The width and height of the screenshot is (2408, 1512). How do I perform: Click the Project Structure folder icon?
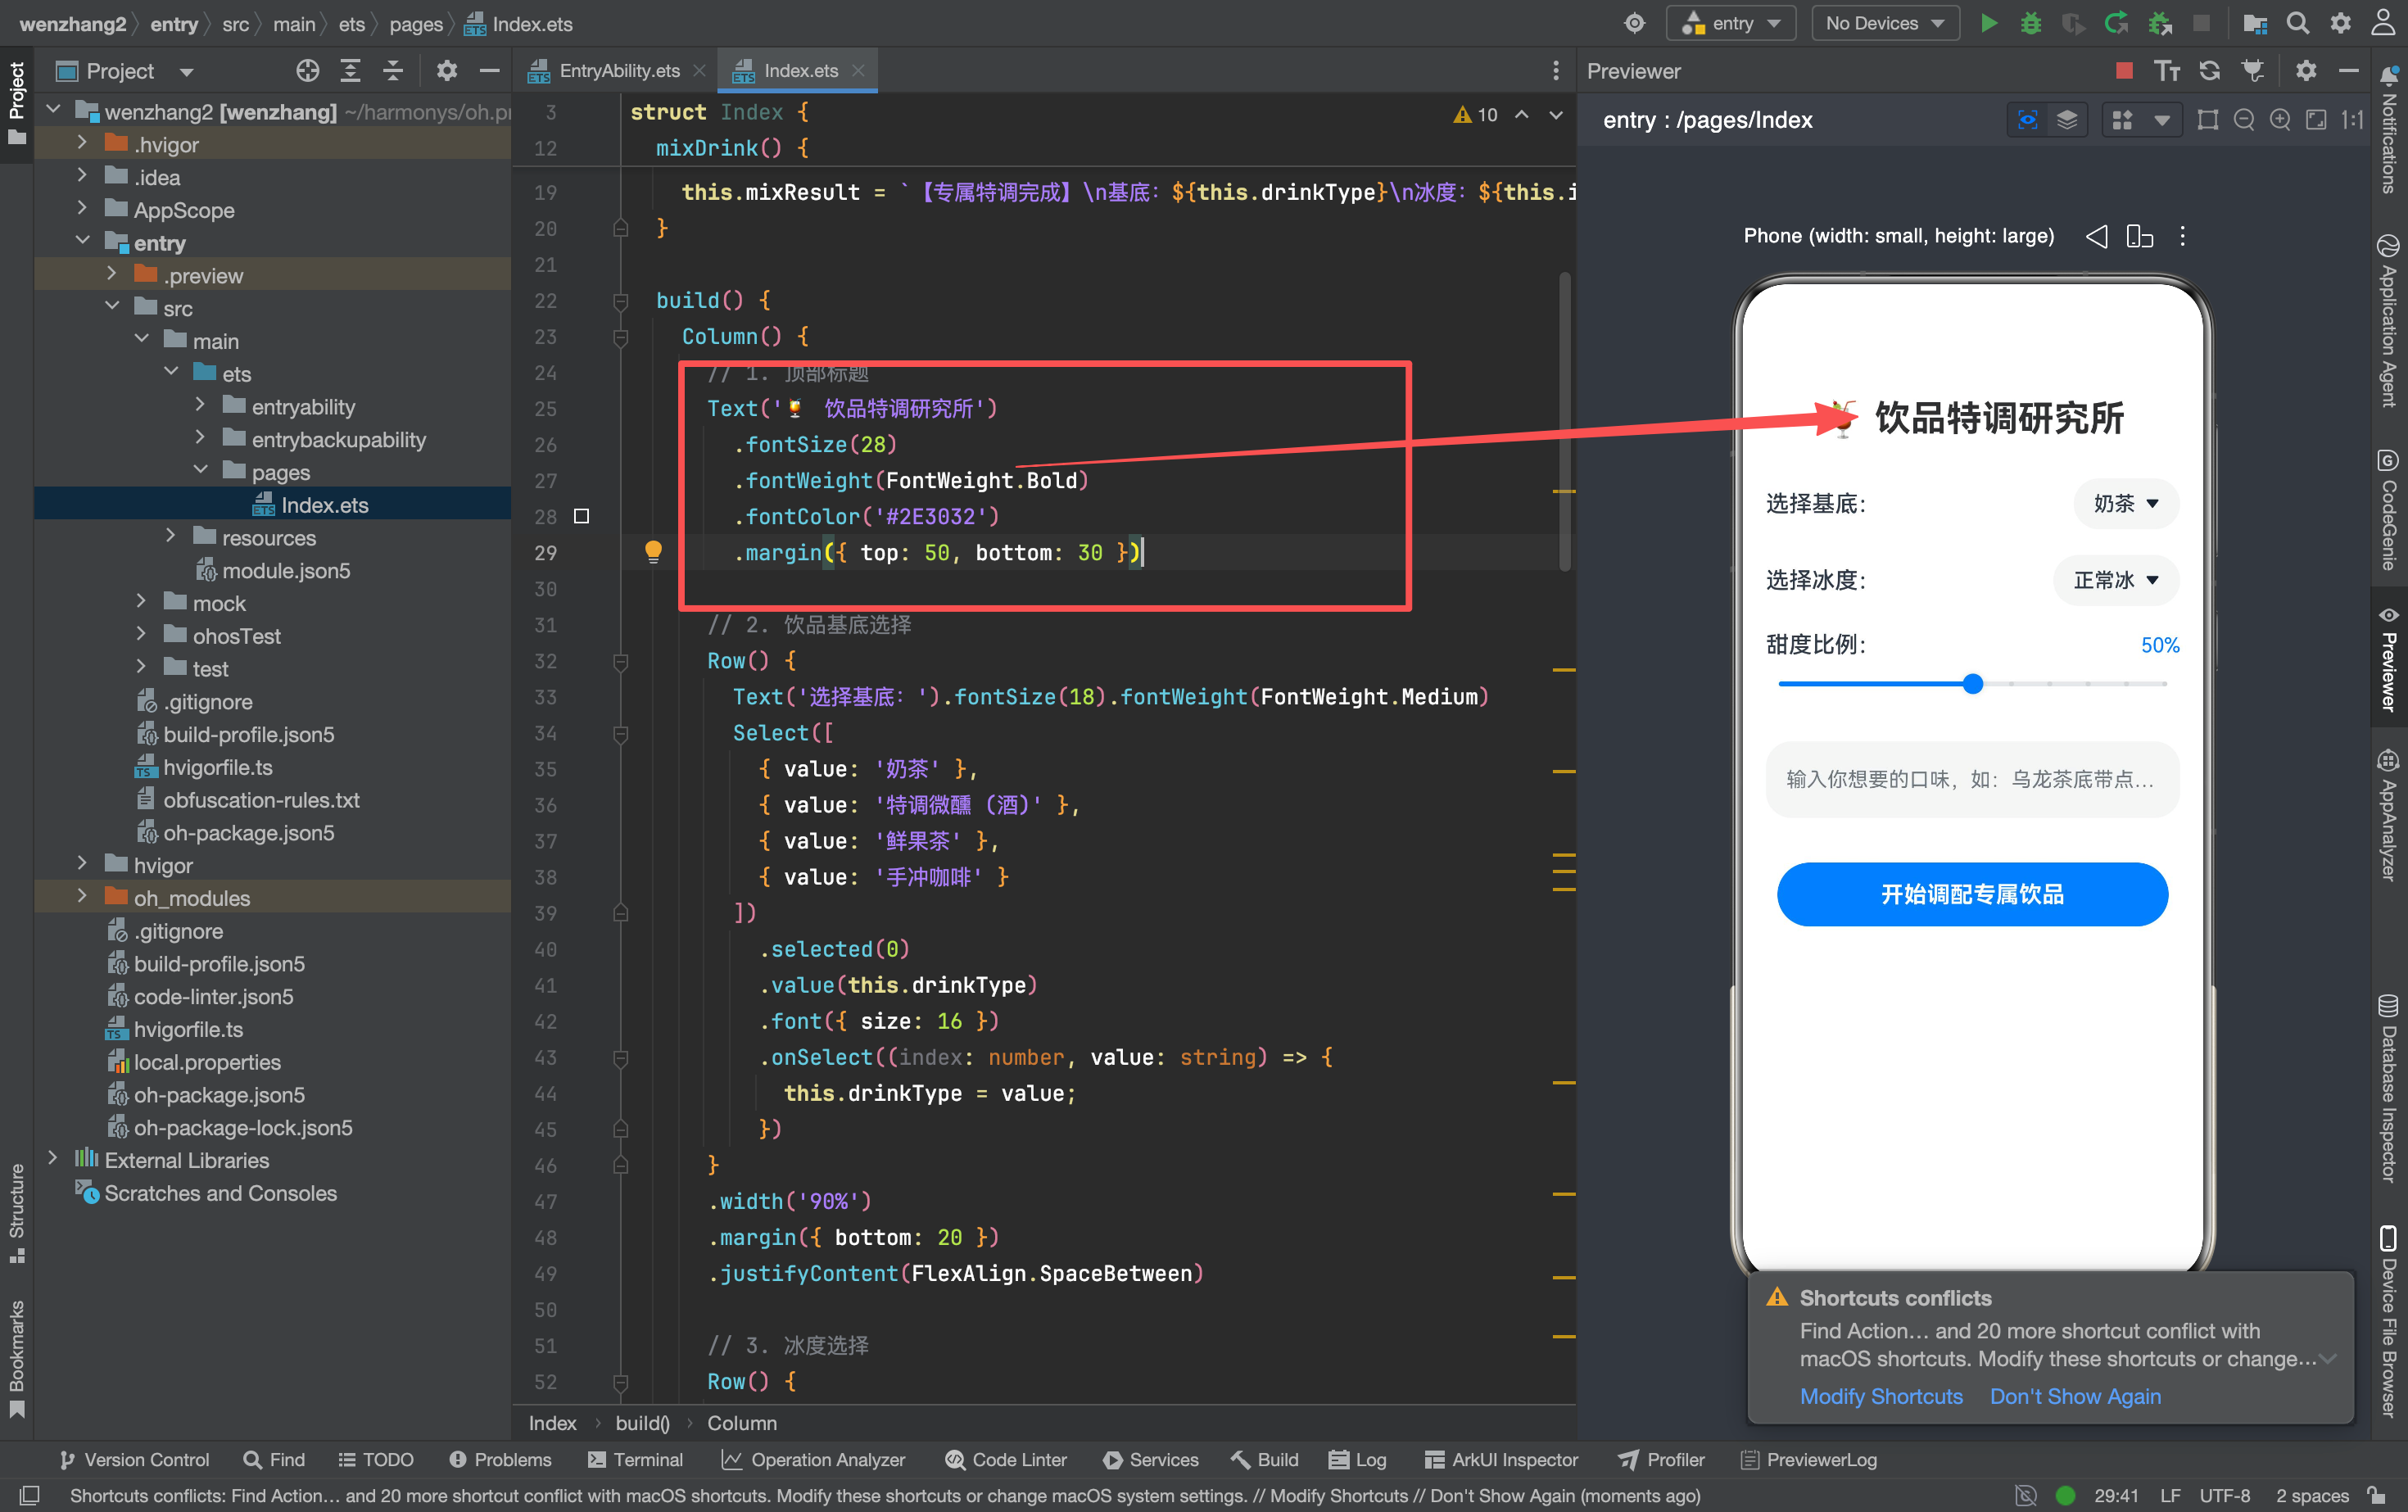[2254, 23]
